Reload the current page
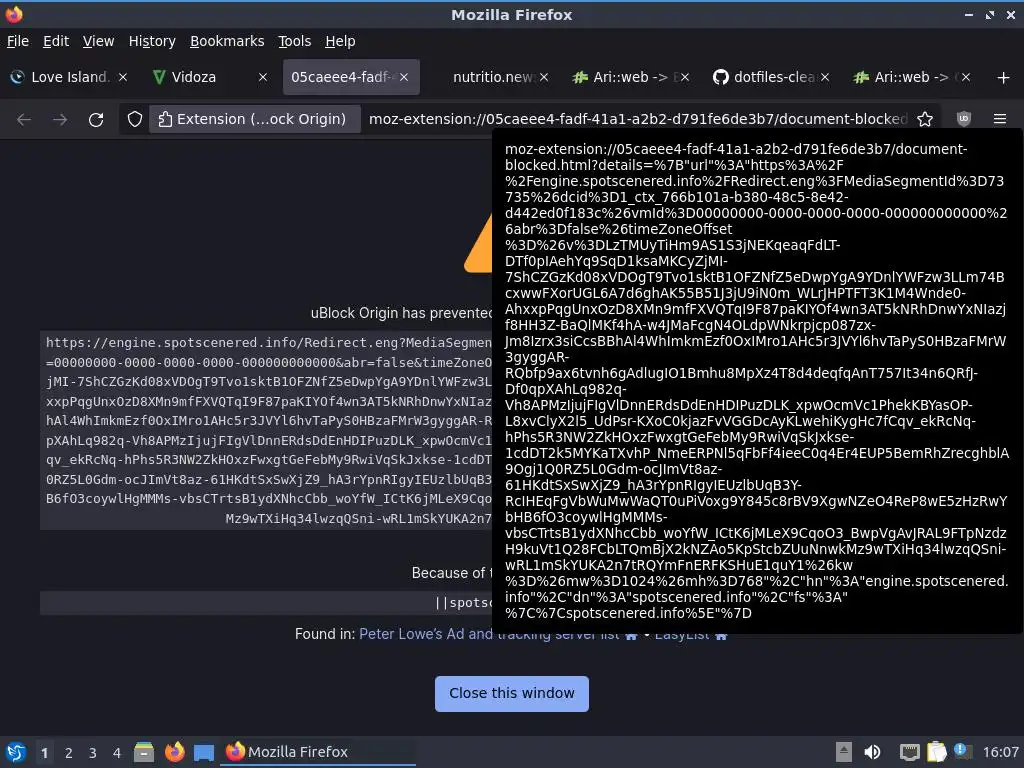The height and width of the screenshot is (768, 1024). (x=96, y=120)
